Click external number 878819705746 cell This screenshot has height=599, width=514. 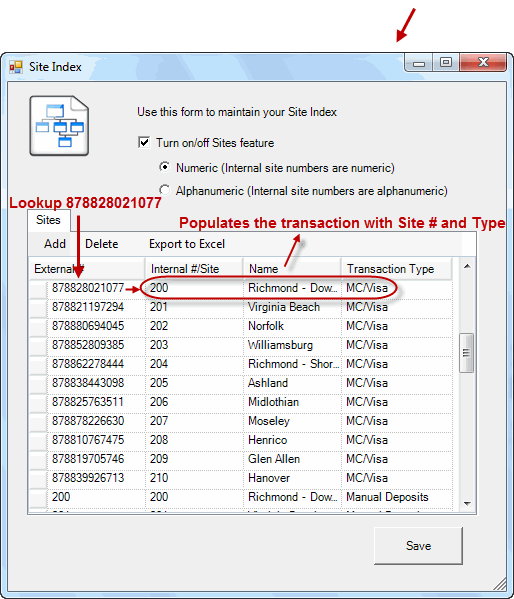96,461
